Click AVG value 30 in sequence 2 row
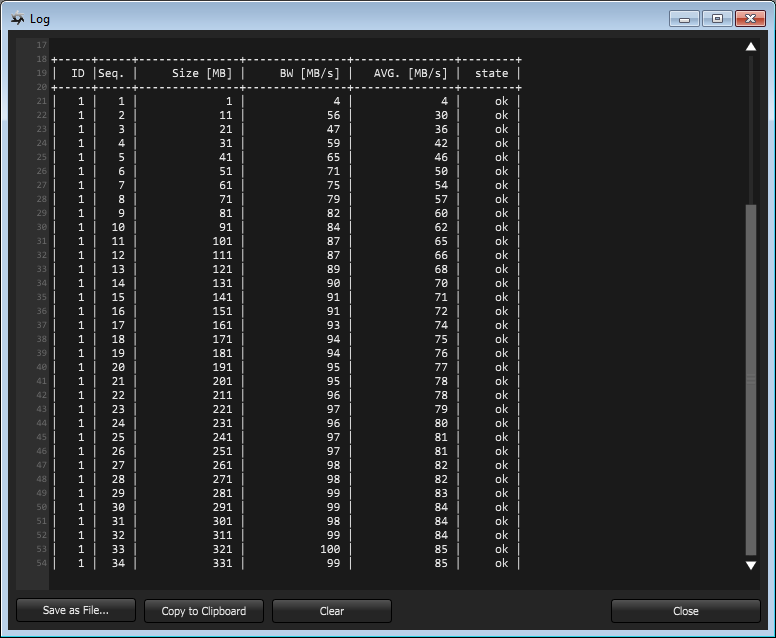Screen dimensions: 776x638 (x=441, y=115)
